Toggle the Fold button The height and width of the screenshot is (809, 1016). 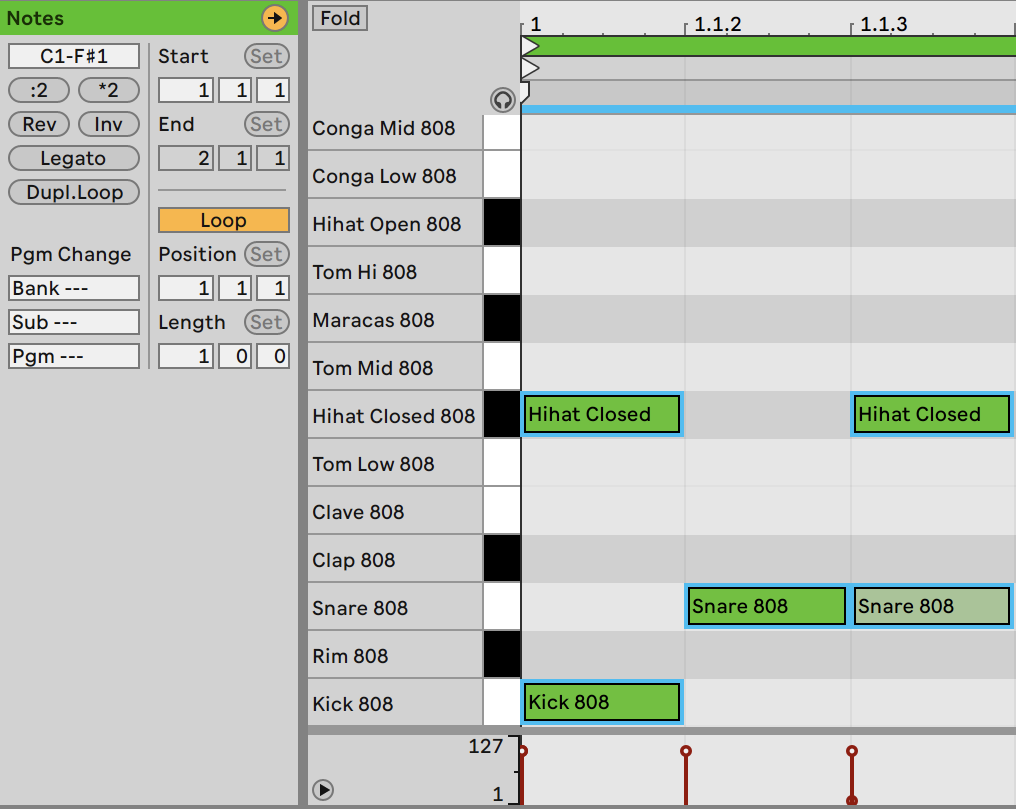340,18
